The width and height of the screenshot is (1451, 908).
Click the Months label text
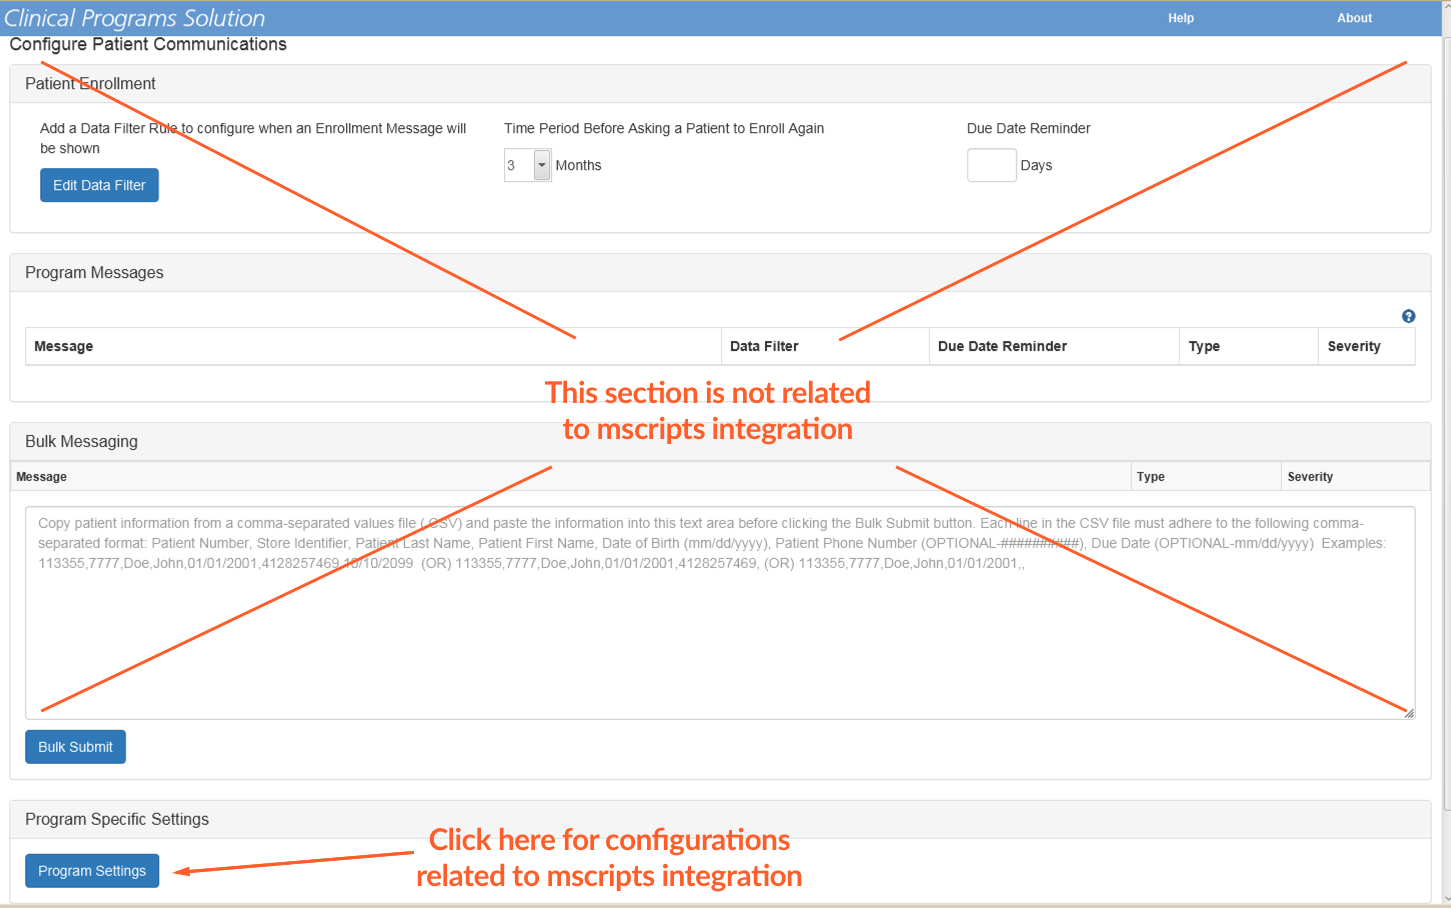click(578, 165)
